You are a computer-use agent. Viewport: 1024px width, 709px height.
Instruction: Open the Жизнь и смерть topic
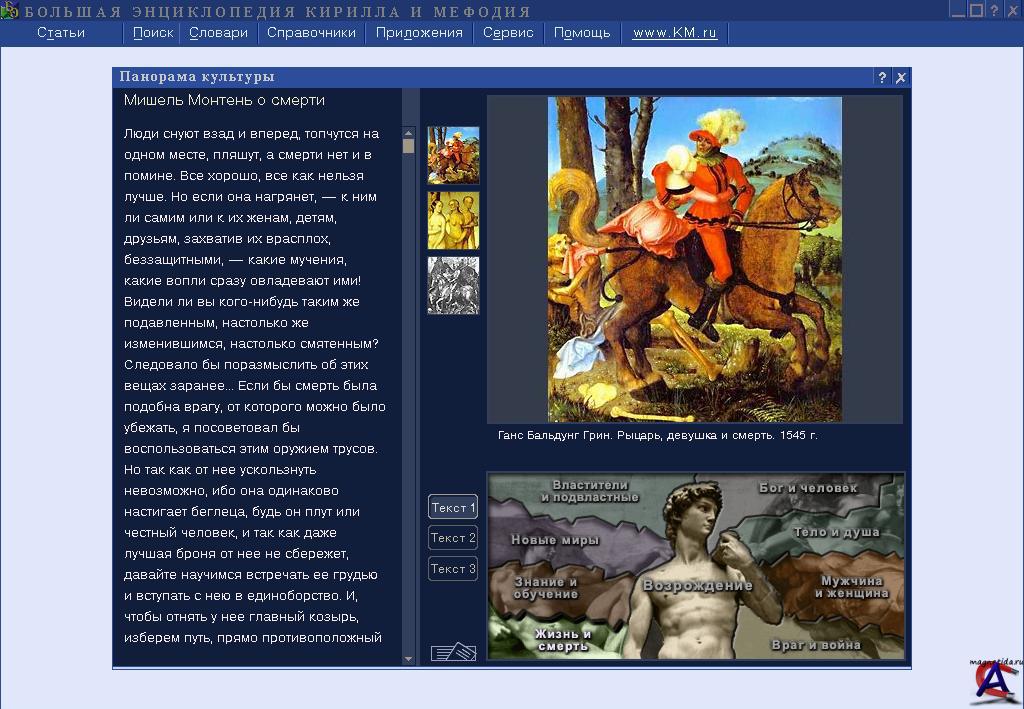pos(564,639)
